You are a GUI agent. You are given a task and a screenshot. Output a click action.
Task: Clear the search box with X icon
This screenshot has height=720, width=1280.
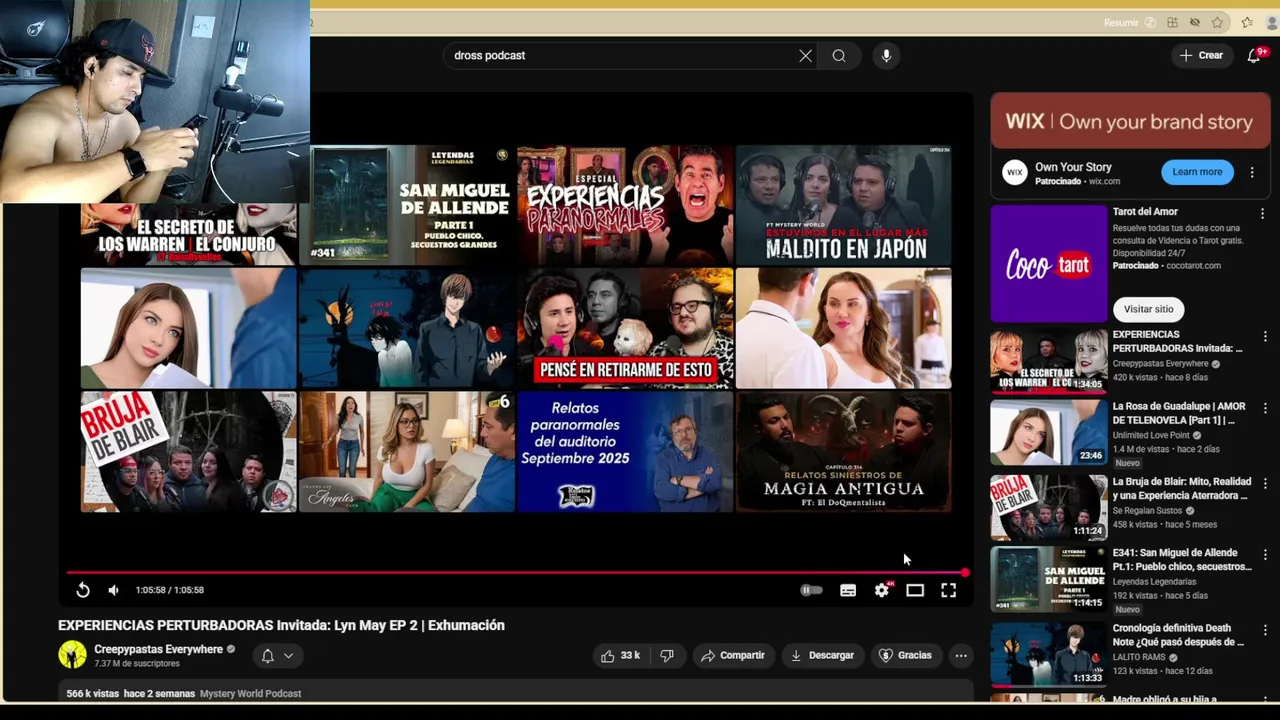[x=805, y=56]
